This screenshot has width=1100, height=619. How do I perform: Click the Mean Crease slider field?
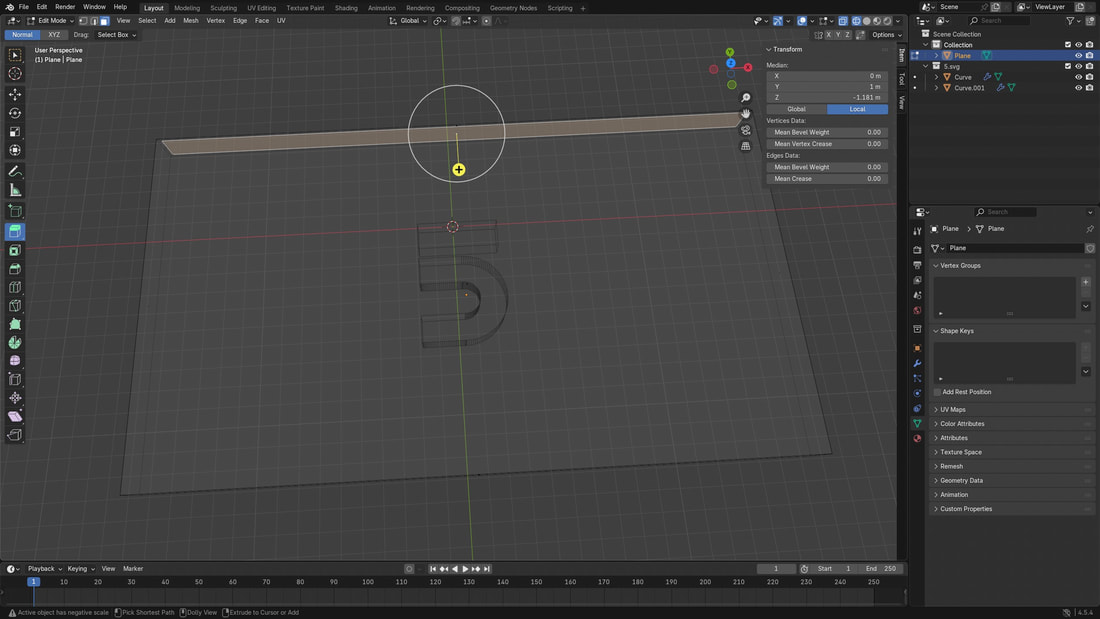point(827,179)
